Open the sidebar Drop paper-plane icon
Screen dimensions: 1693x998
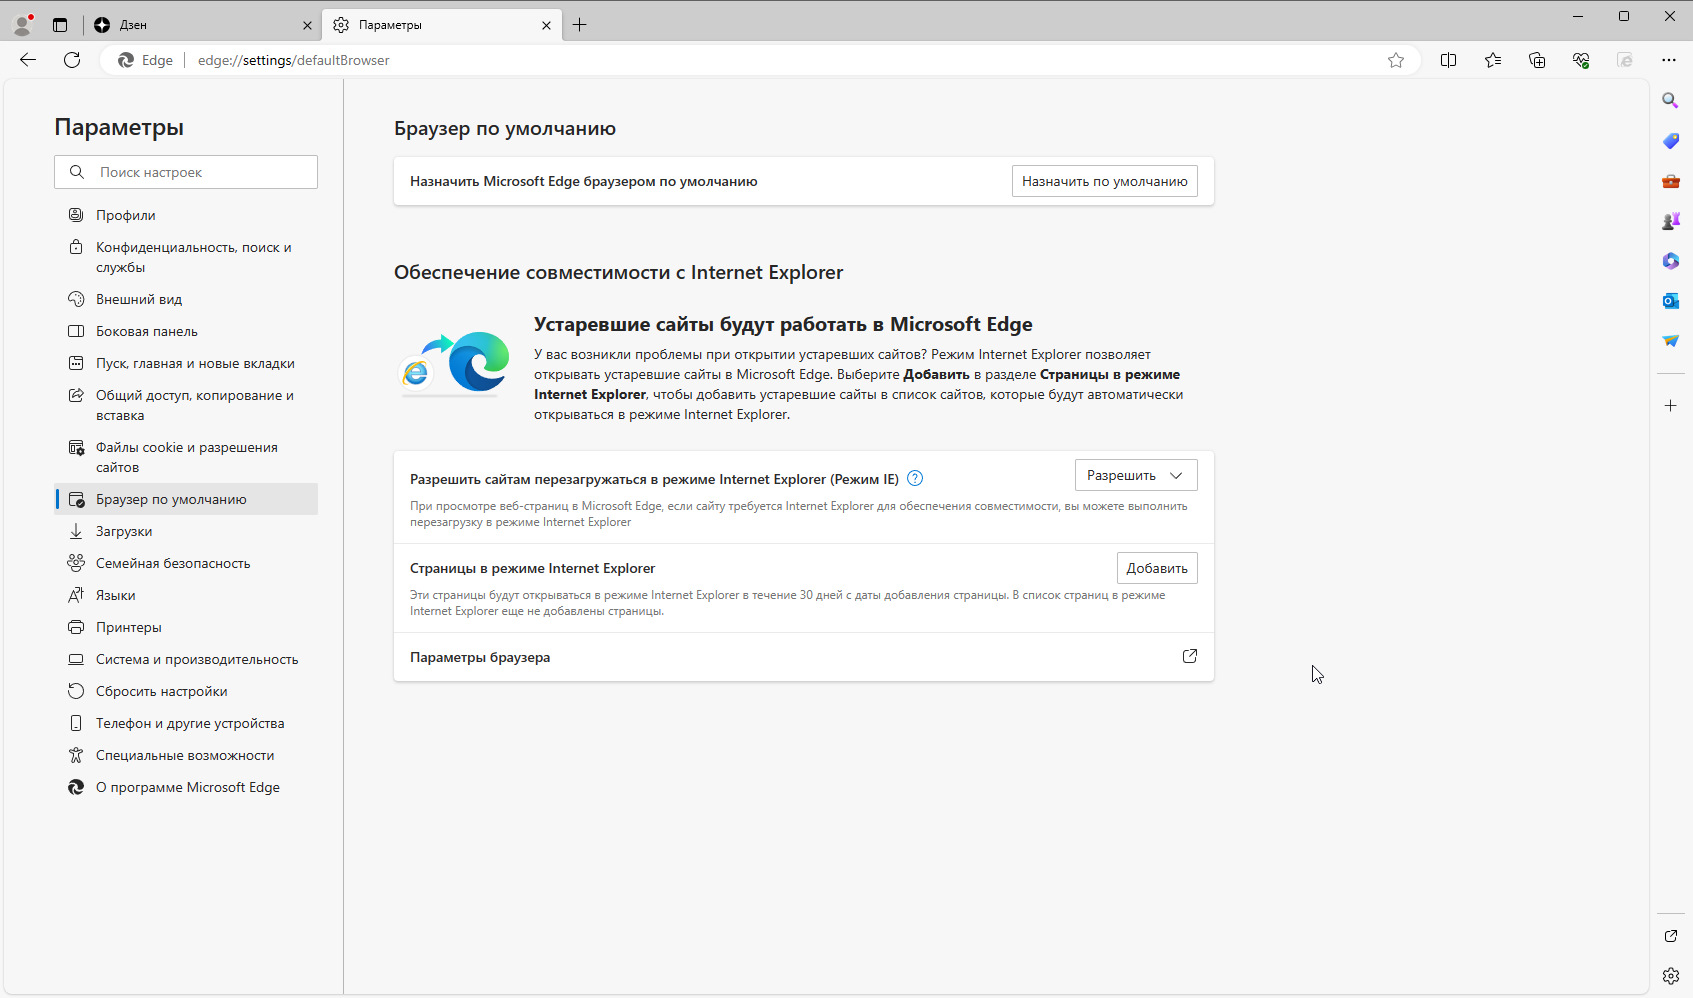pos(1670,341)
